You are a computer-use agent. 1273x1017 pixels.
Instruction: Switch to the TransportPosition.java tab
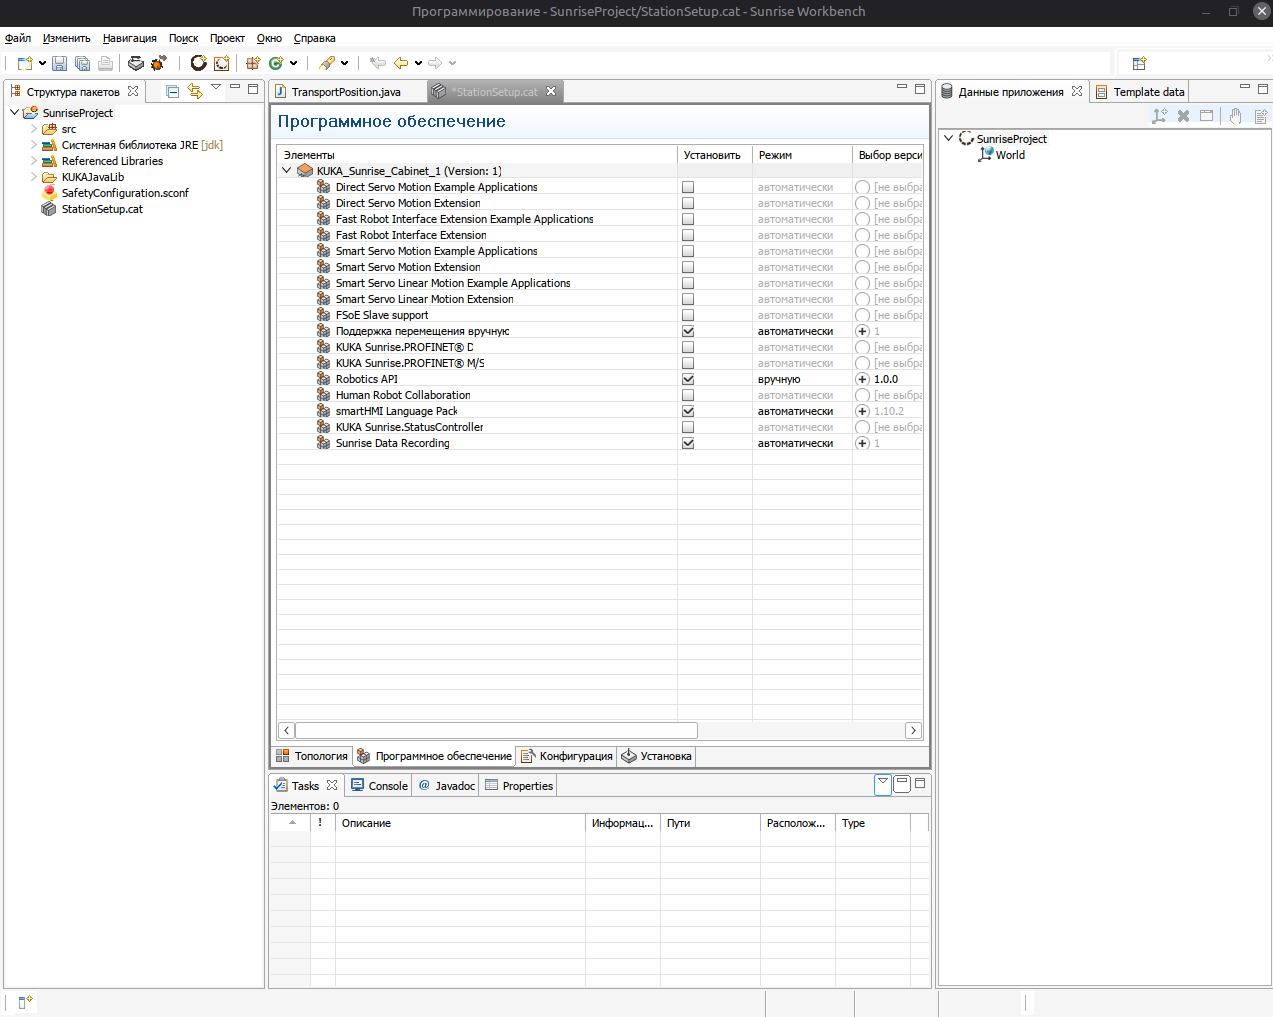coord(347,91)
